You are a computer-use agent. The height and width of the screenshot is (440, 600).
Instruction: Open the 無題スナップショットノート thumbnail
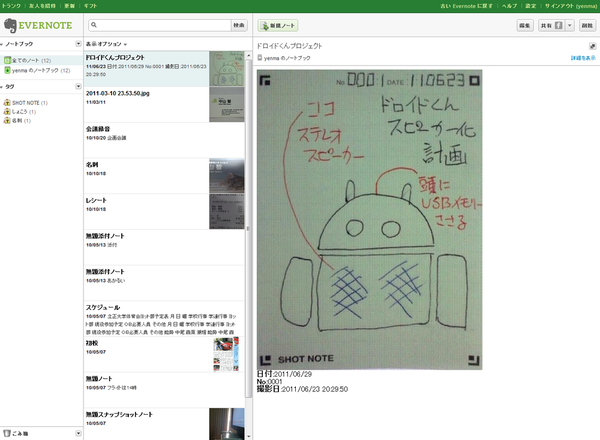click(x=227, y=424)
